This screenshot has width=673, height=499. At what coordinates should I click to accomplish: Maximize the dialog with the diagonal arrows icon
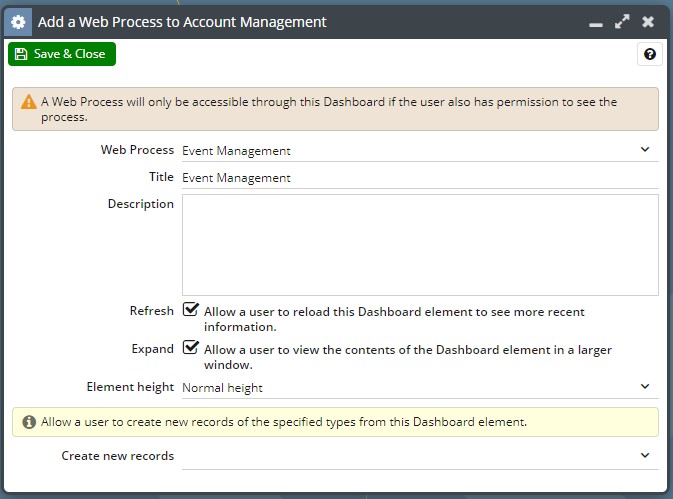tap(622, 21)
